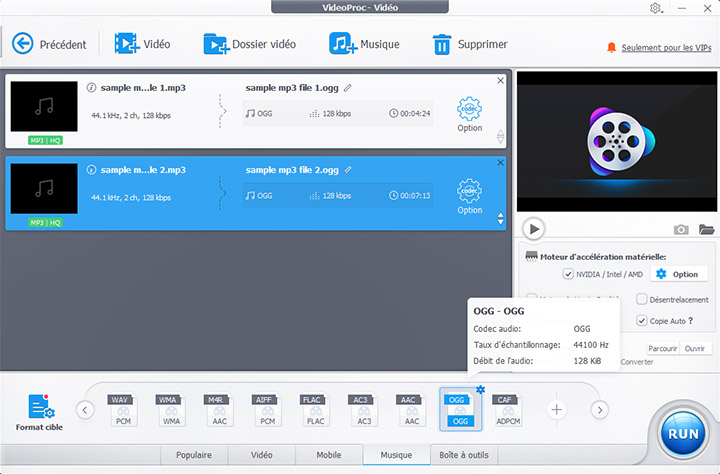This screenshot has width=720, height=474.
Task: Select the AAC format
Action: pyautogui.click(x=411, y=410)
